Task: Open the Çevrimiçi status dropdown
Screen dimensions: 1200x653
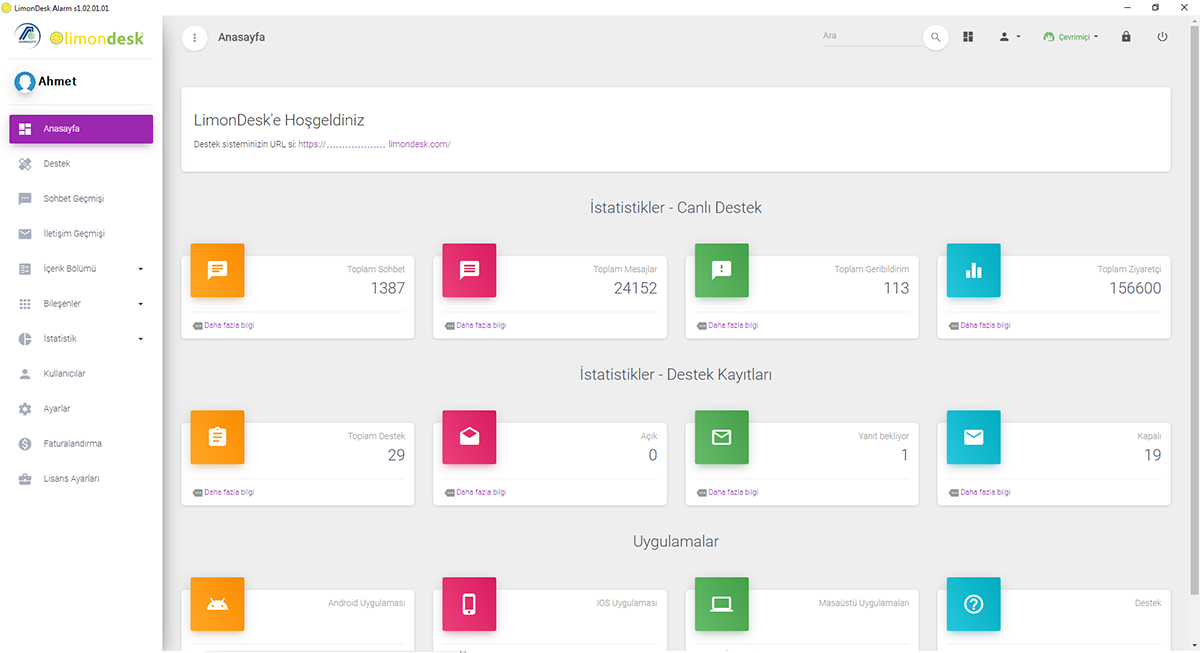Action: pos(1071,37)
